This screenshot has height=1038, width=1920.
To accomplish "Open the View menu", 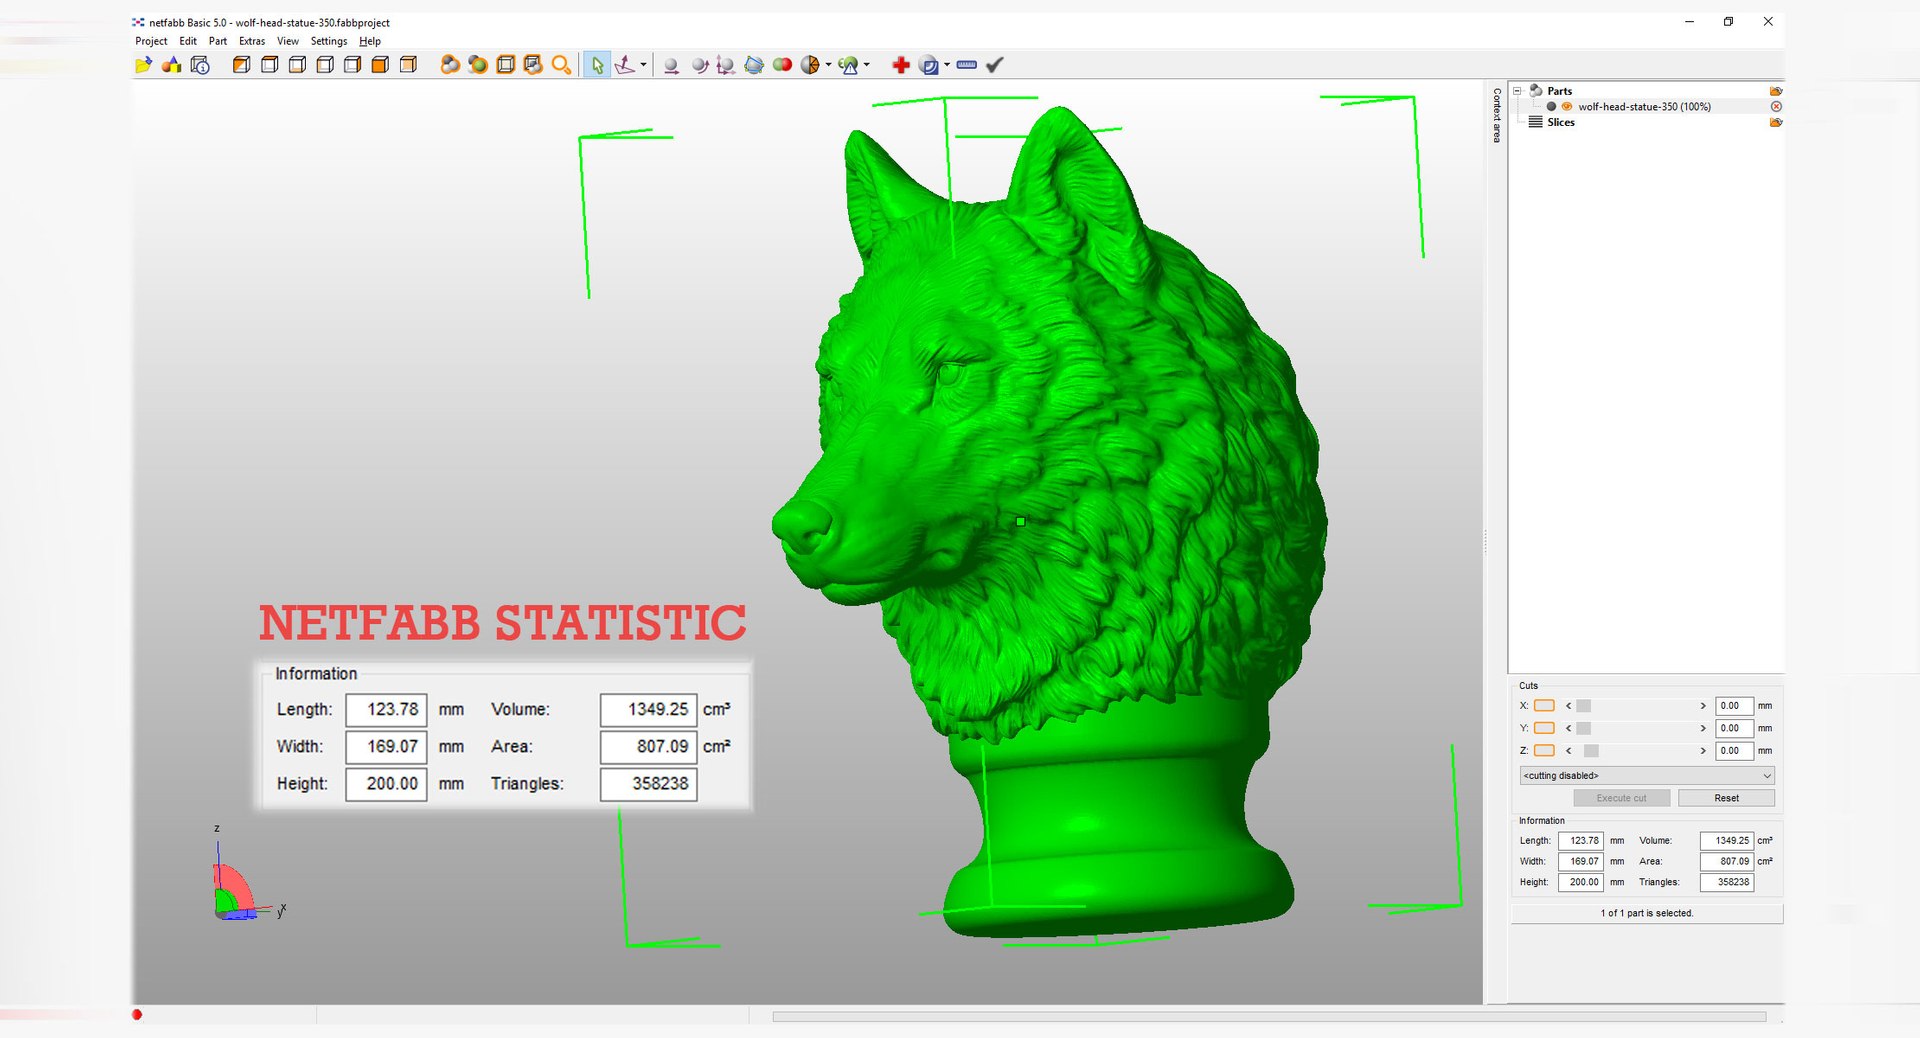I will [288, 41].
